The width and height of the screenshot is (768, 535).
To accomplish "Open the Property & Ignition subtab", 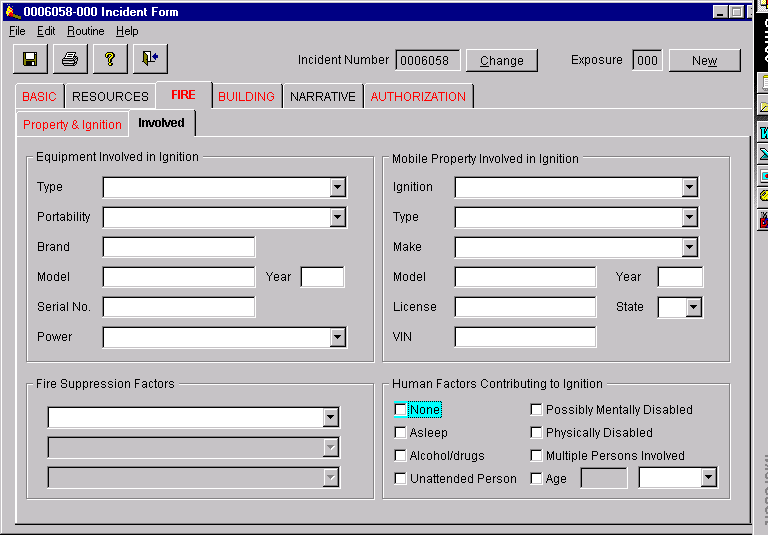I will click(72, 125).
